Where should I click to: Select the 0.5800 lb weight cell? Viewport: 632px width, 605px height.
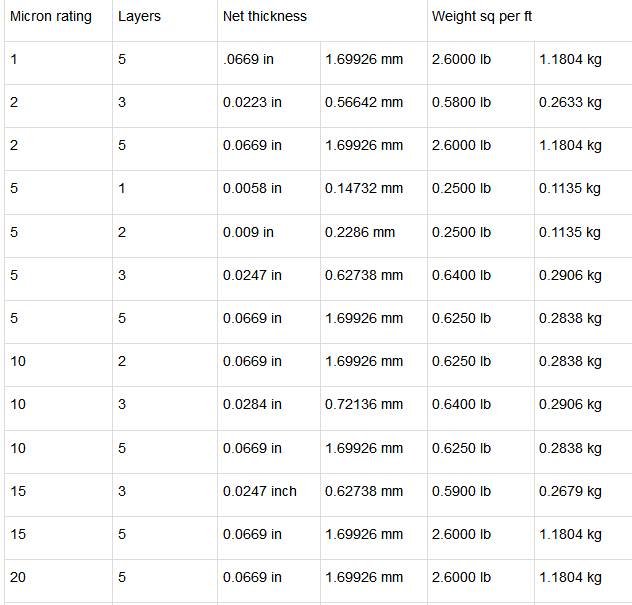[461, 103]
